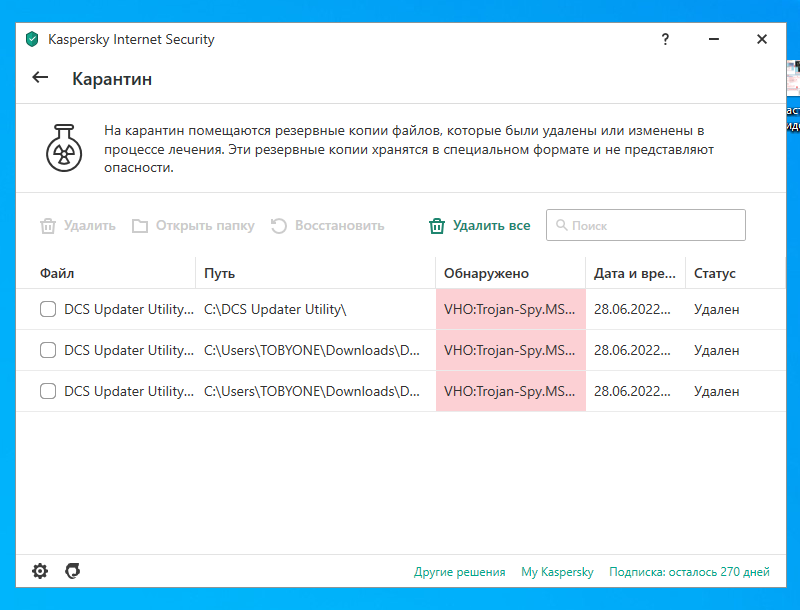This screenshot has height=610, width=800.
Task: Sort by the Файл column header
Action: (57, 273)
